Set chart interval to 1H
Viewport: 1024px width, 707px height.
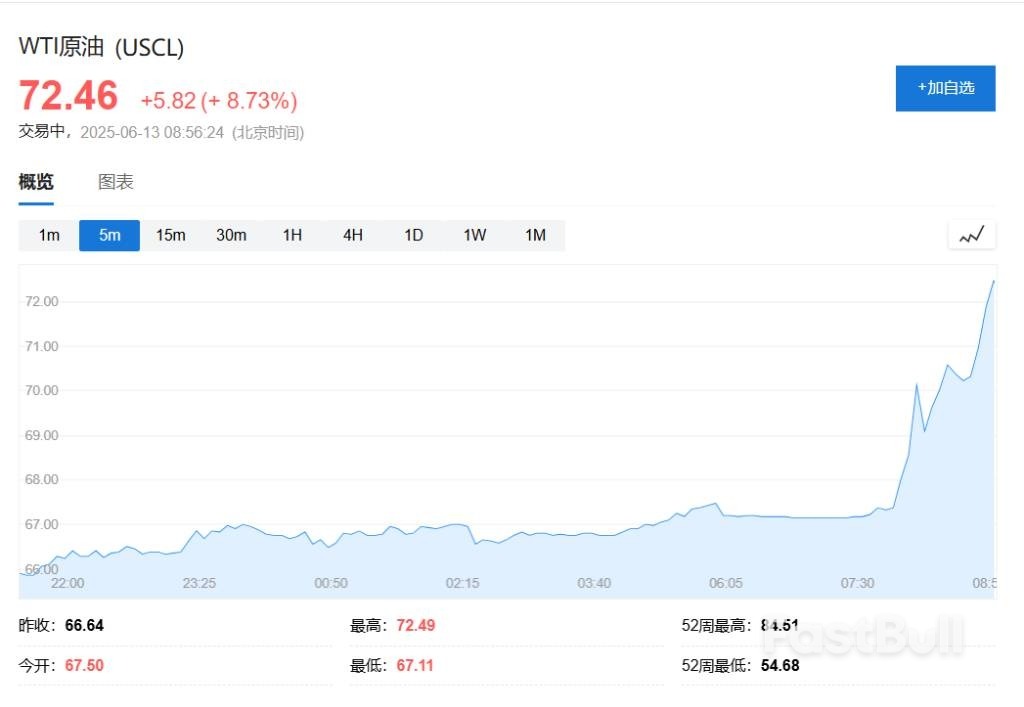pos(292,236)
